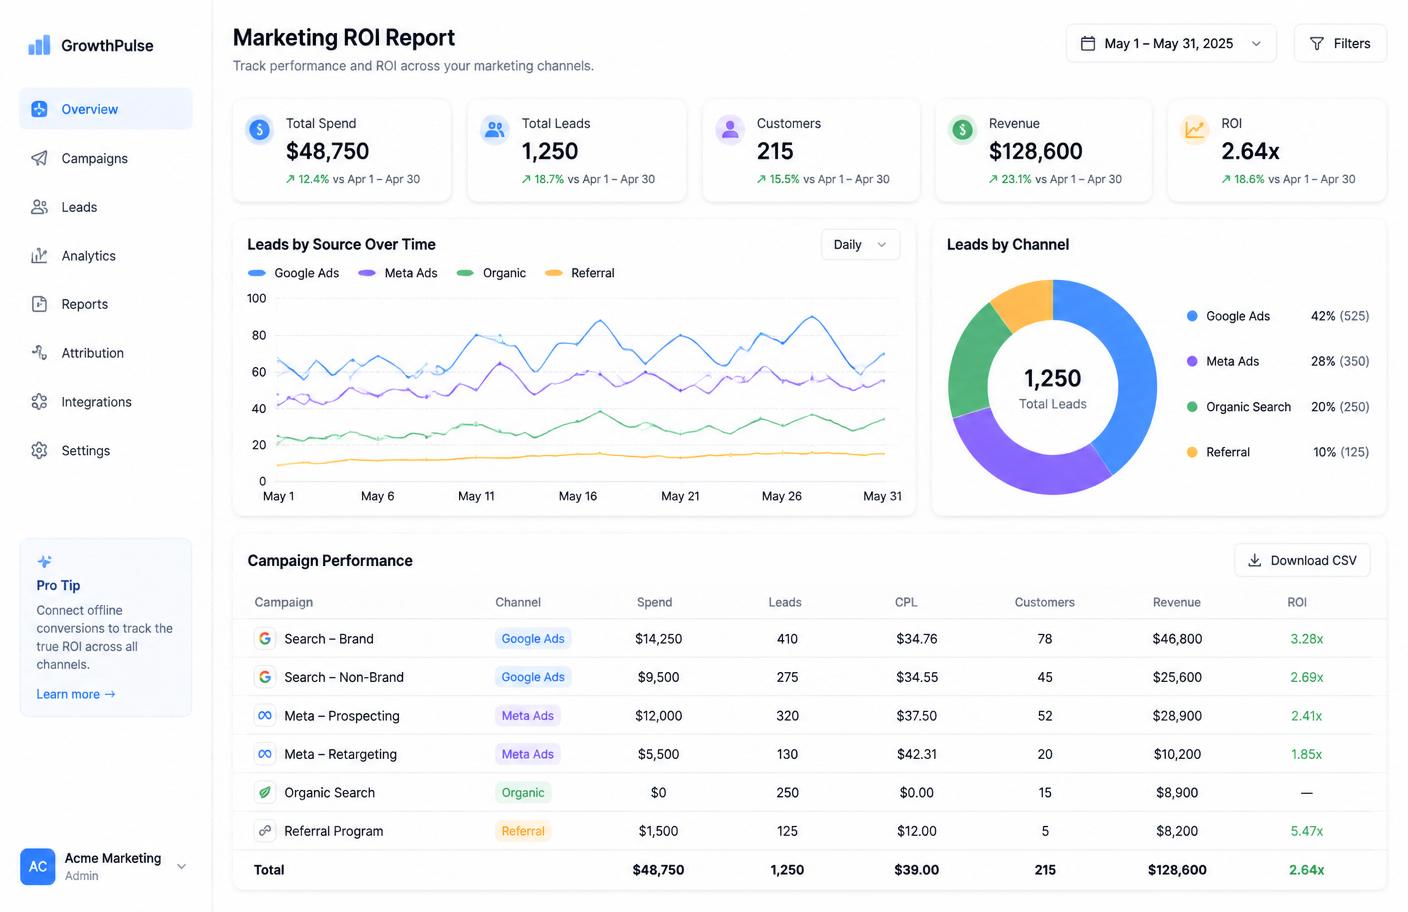Click the GrowthPulse bar-chart logo icon
The height and width of the screenshot is (912, 1408).
pos(39,45)
